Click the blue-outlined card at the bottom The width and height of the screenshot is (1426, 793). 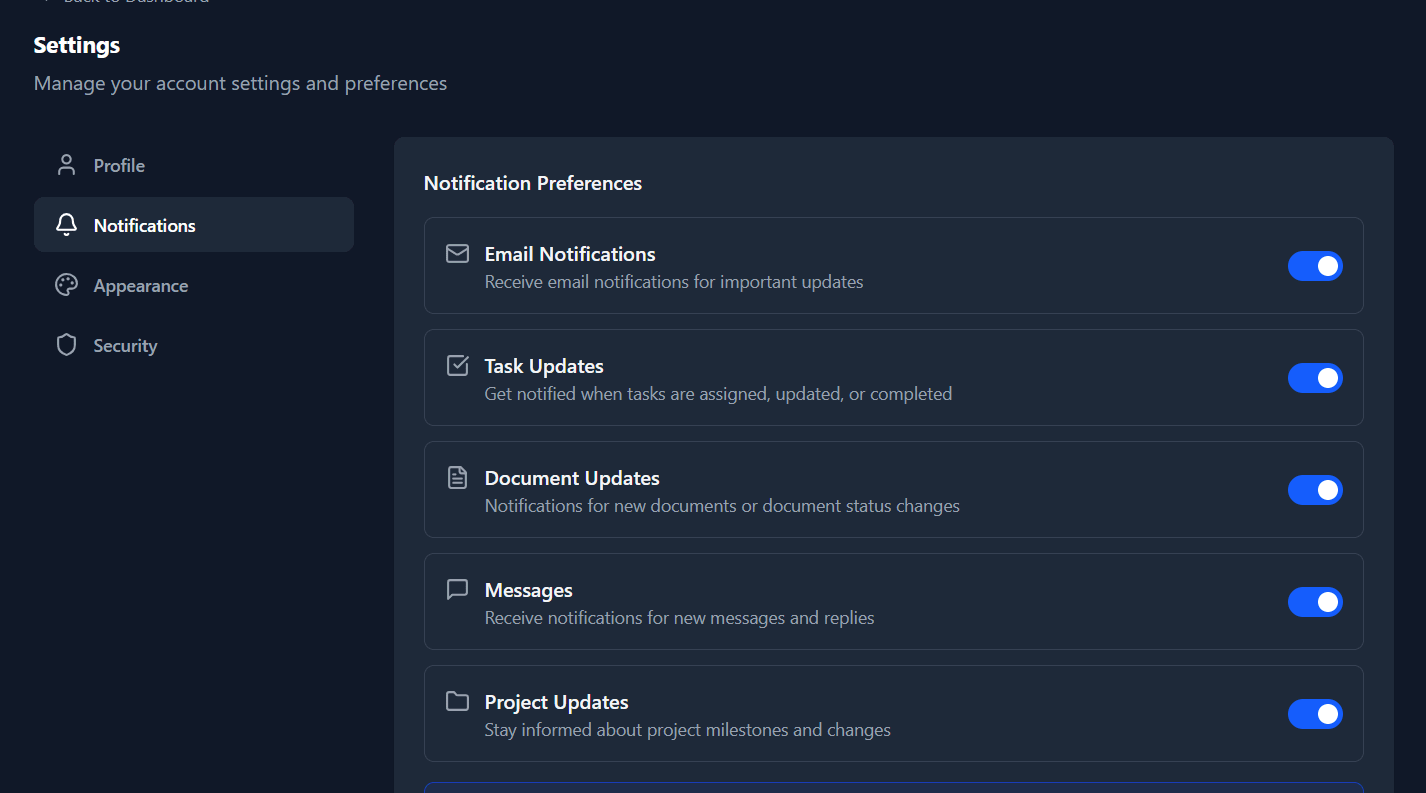click(x=893, y=789)
